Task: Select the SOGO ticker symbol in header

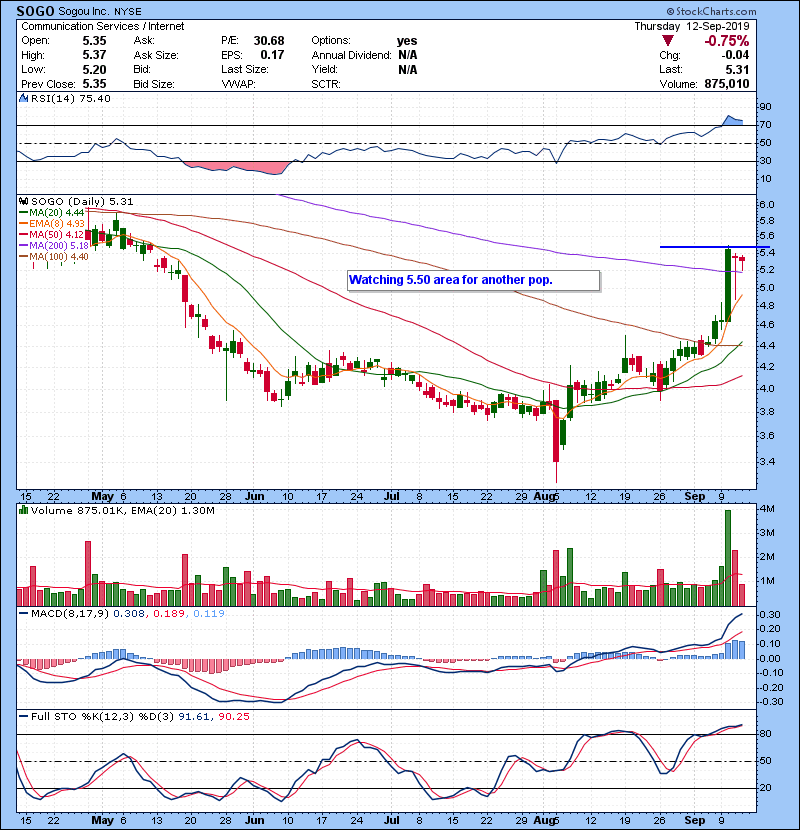Action: [35, 11]
